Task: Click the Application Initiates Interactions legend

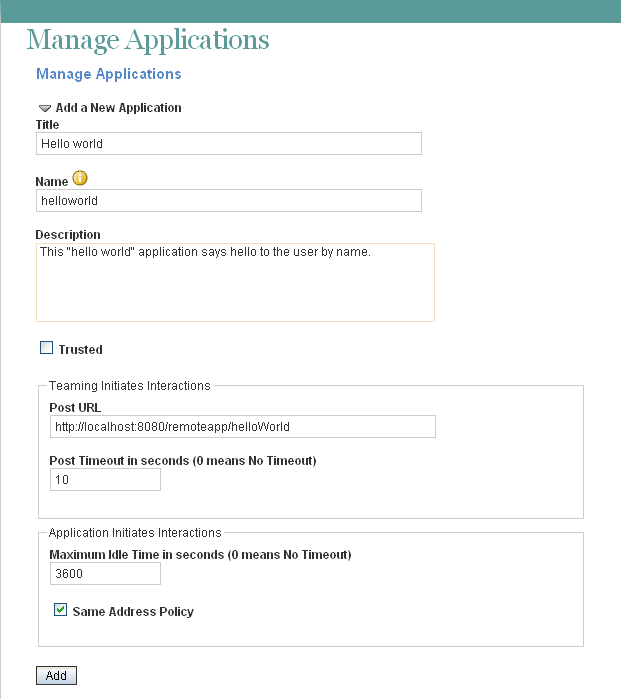Action: [135, 533]
